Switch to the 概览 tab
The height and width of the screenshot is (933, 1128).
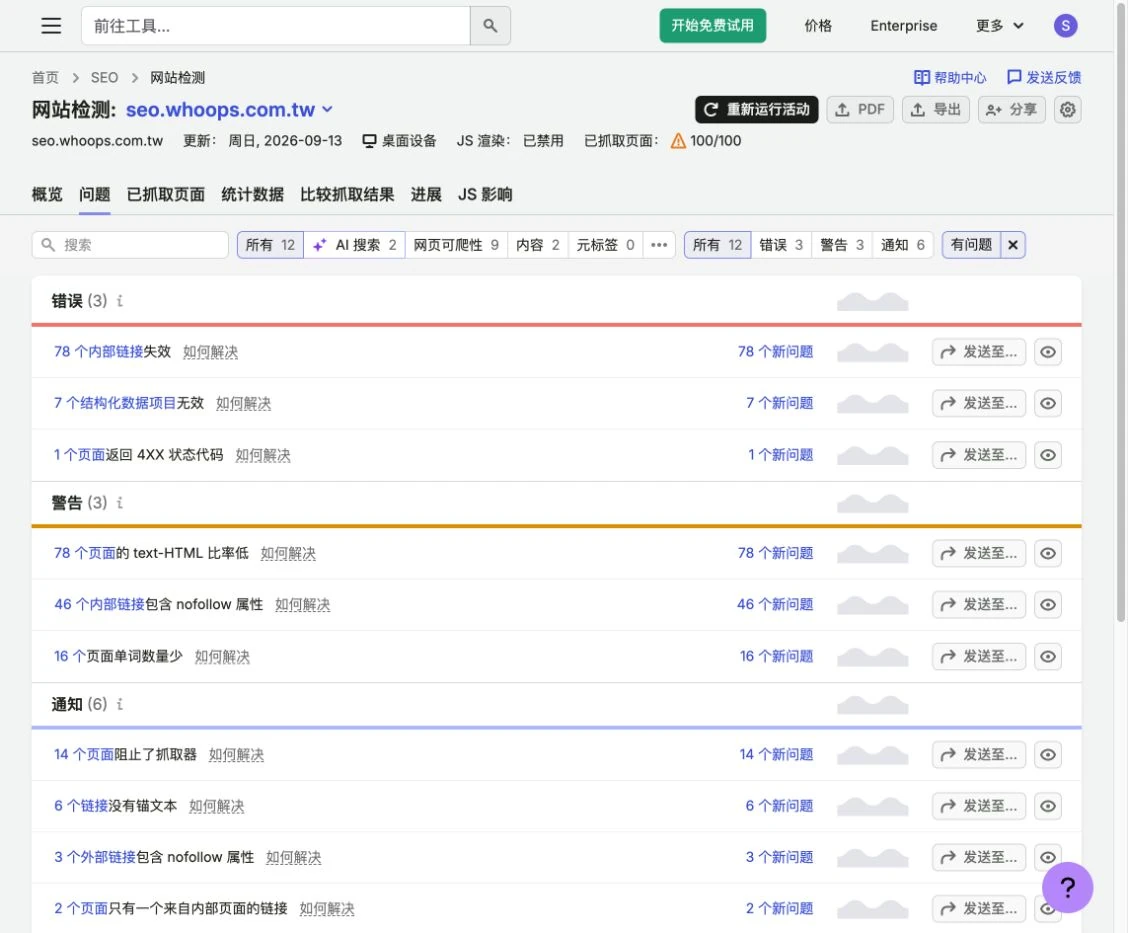coord(47,194)
